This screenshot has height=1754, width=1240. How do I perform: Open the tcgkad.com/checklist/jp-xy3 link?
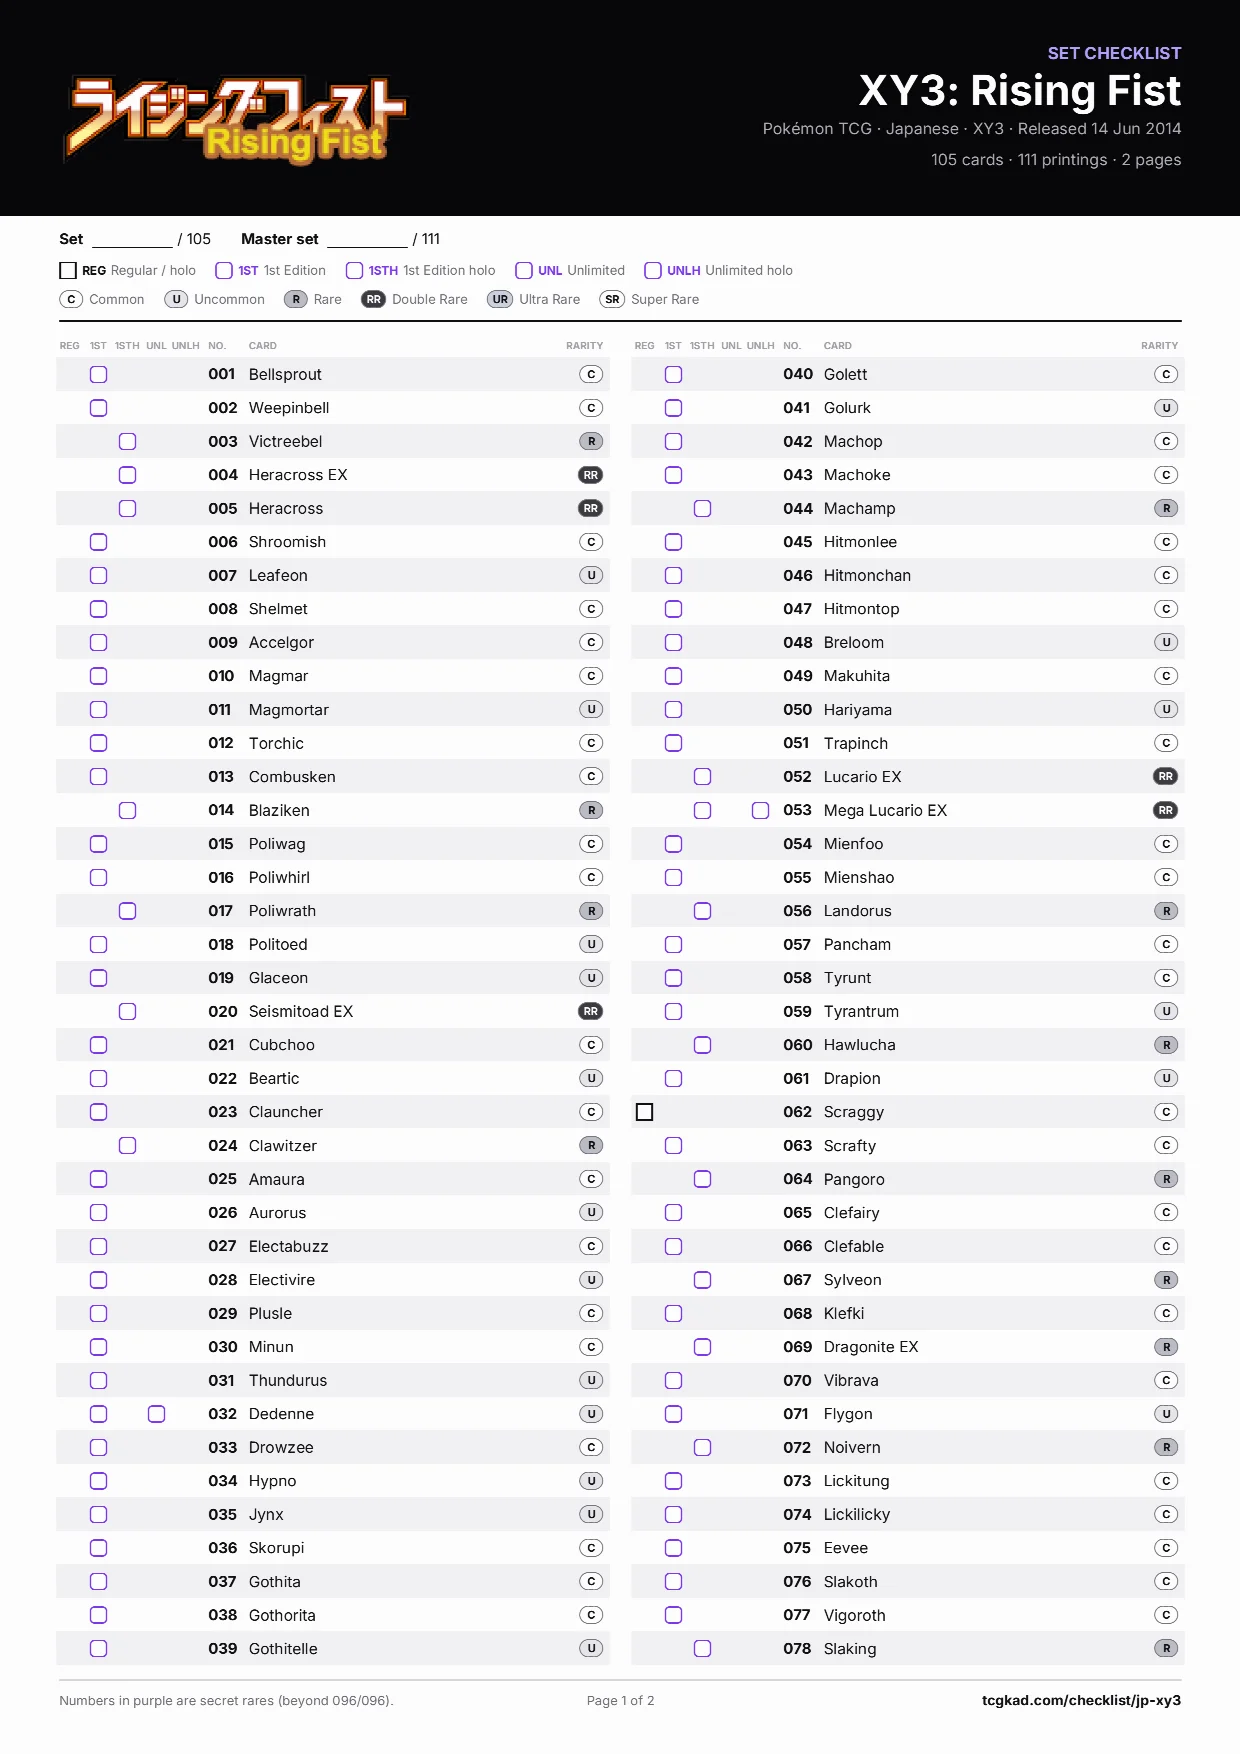click(1081, 1700)
